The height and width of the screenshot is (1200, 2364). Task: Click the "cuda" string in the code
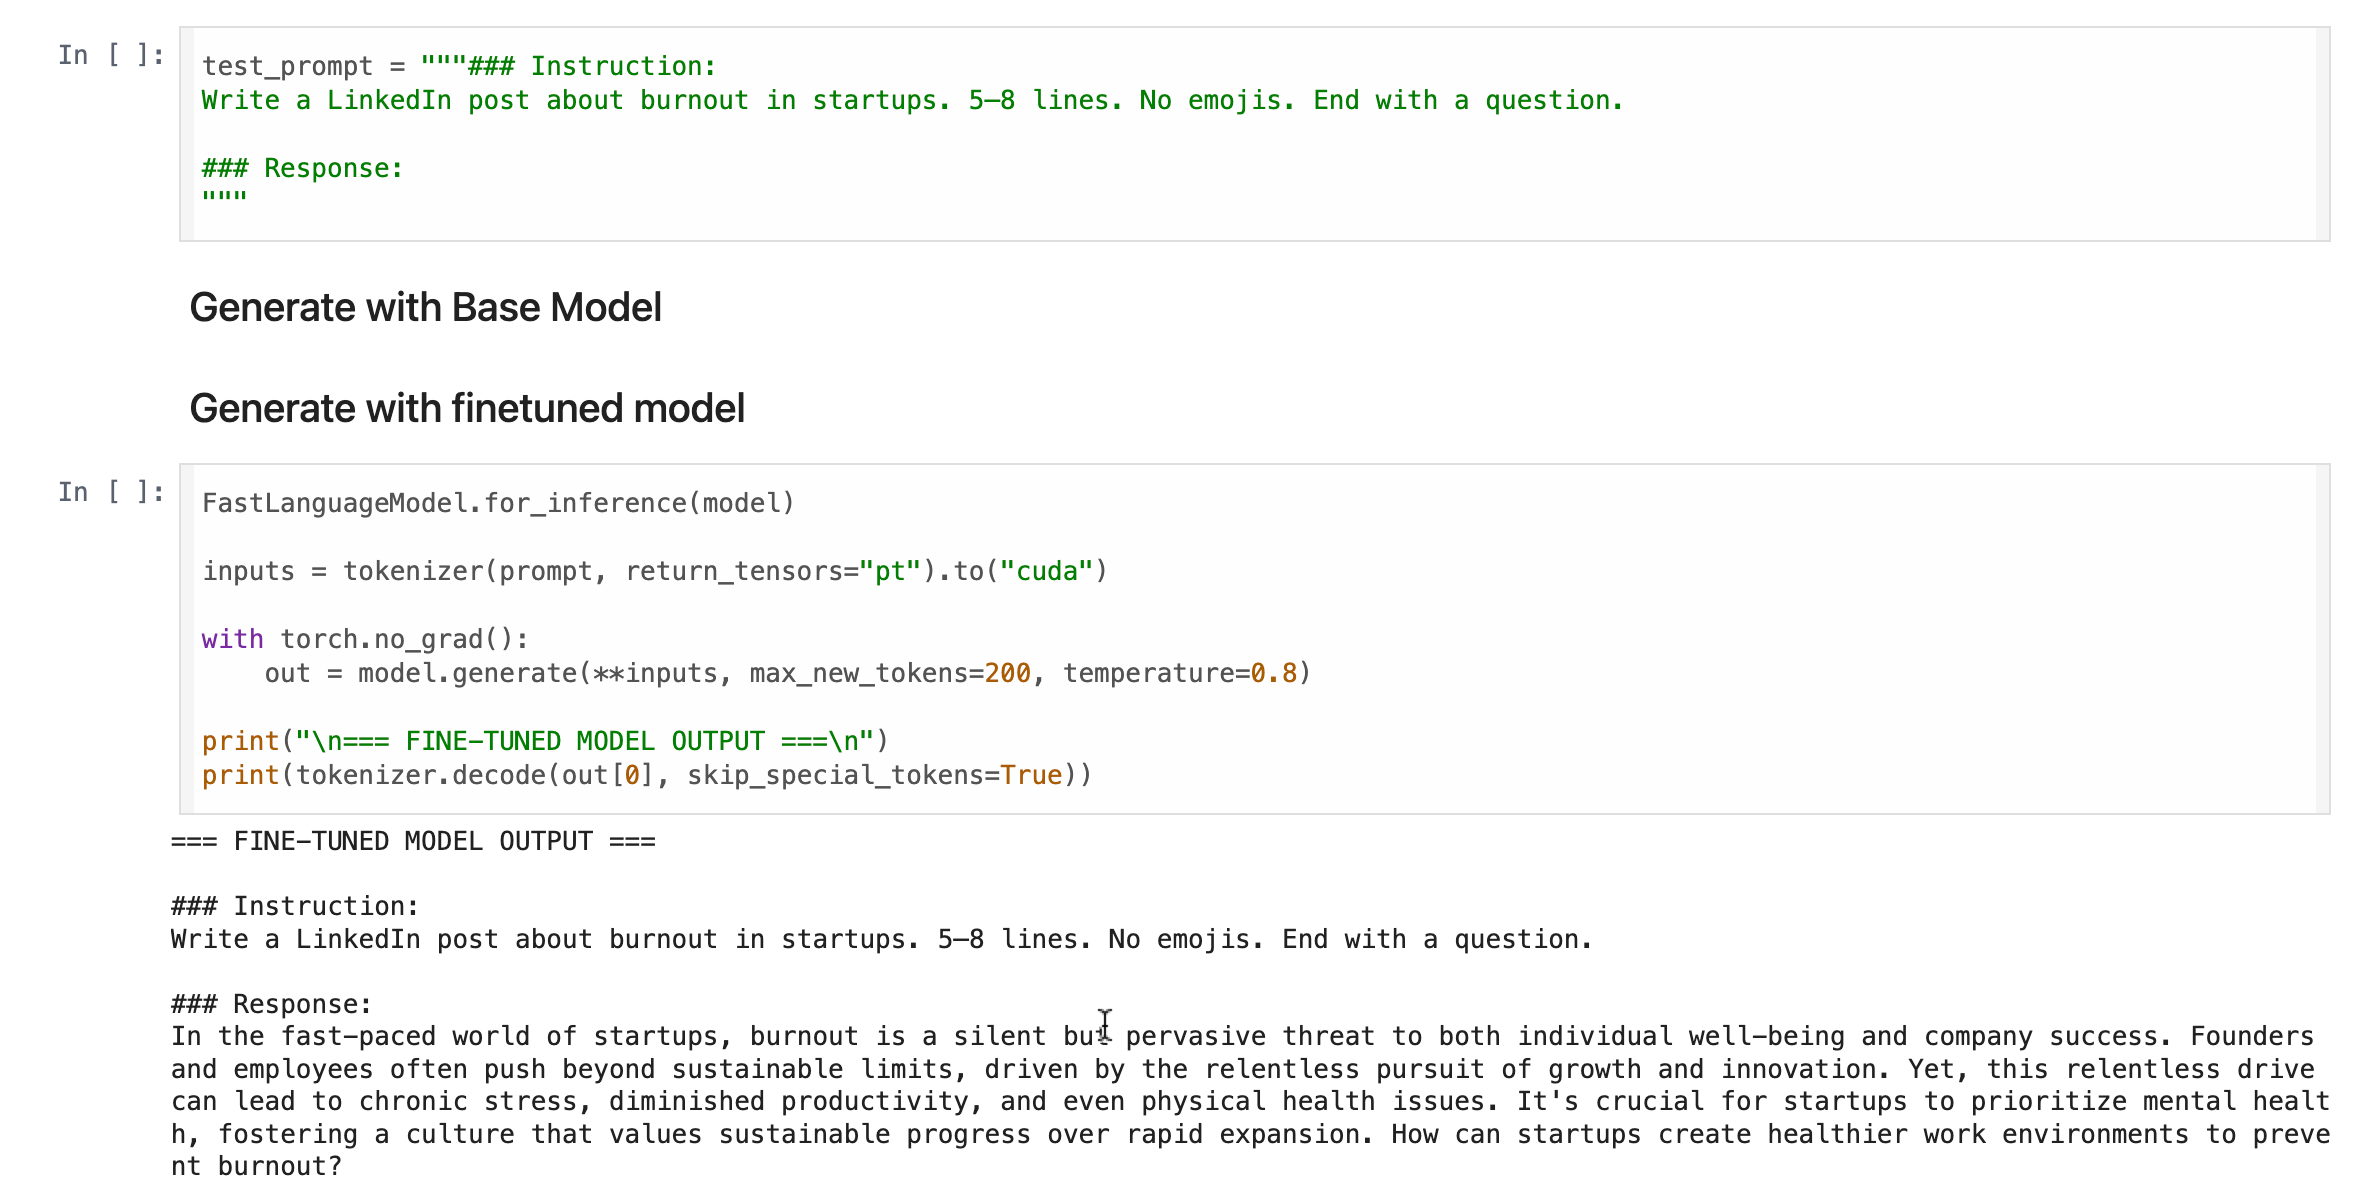click(x=1046, y=571)
